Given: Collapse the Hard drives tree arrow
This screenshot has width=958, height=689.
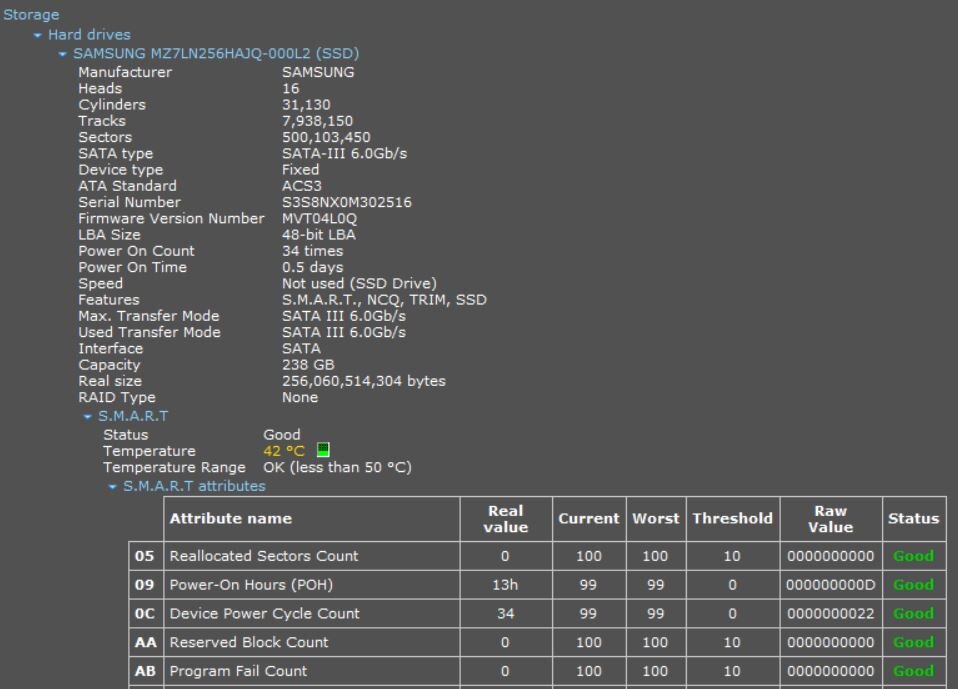Looking at the screenshot, I should (38, 35).
